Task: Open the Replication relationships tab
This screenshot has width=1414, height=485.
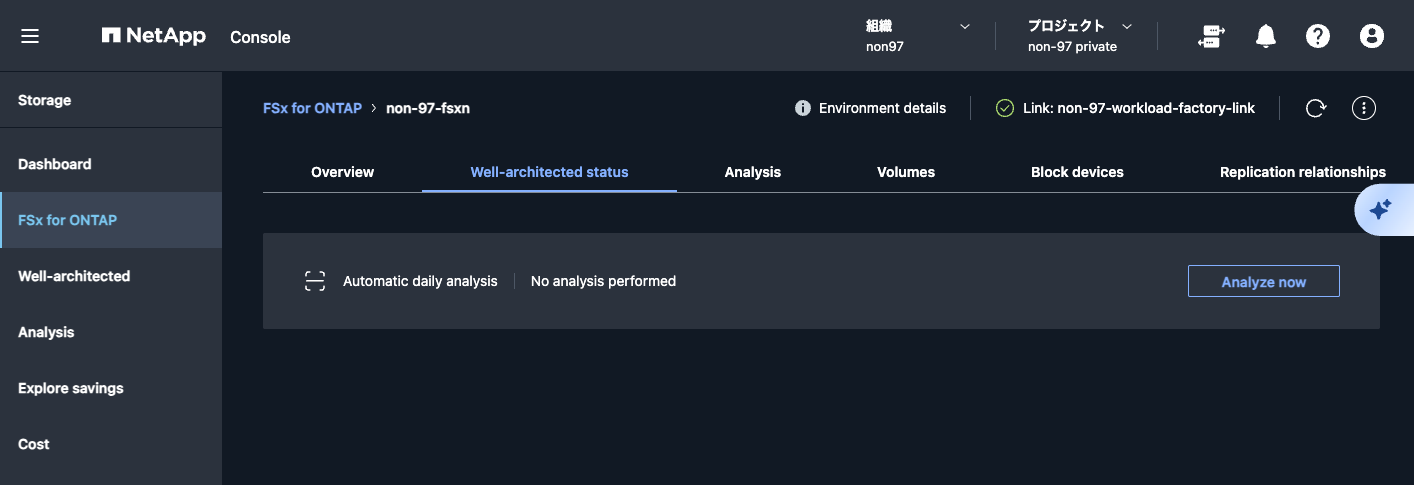Action: coord(1302,172)
